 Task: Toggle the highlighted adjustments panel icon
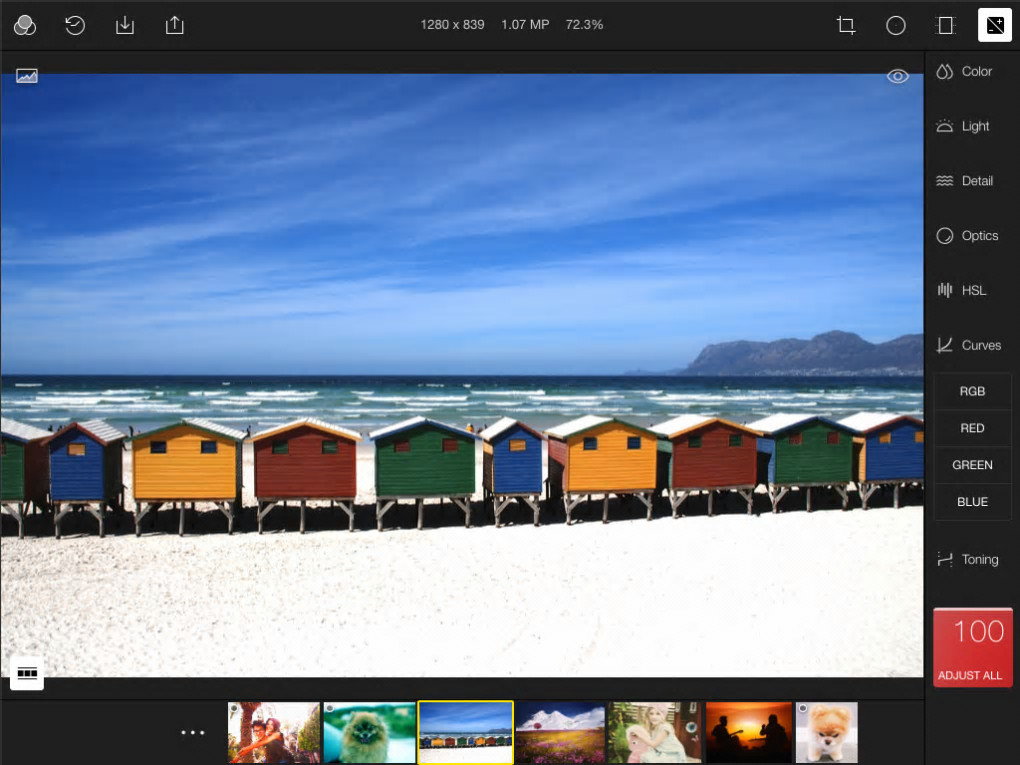(995, 25)
